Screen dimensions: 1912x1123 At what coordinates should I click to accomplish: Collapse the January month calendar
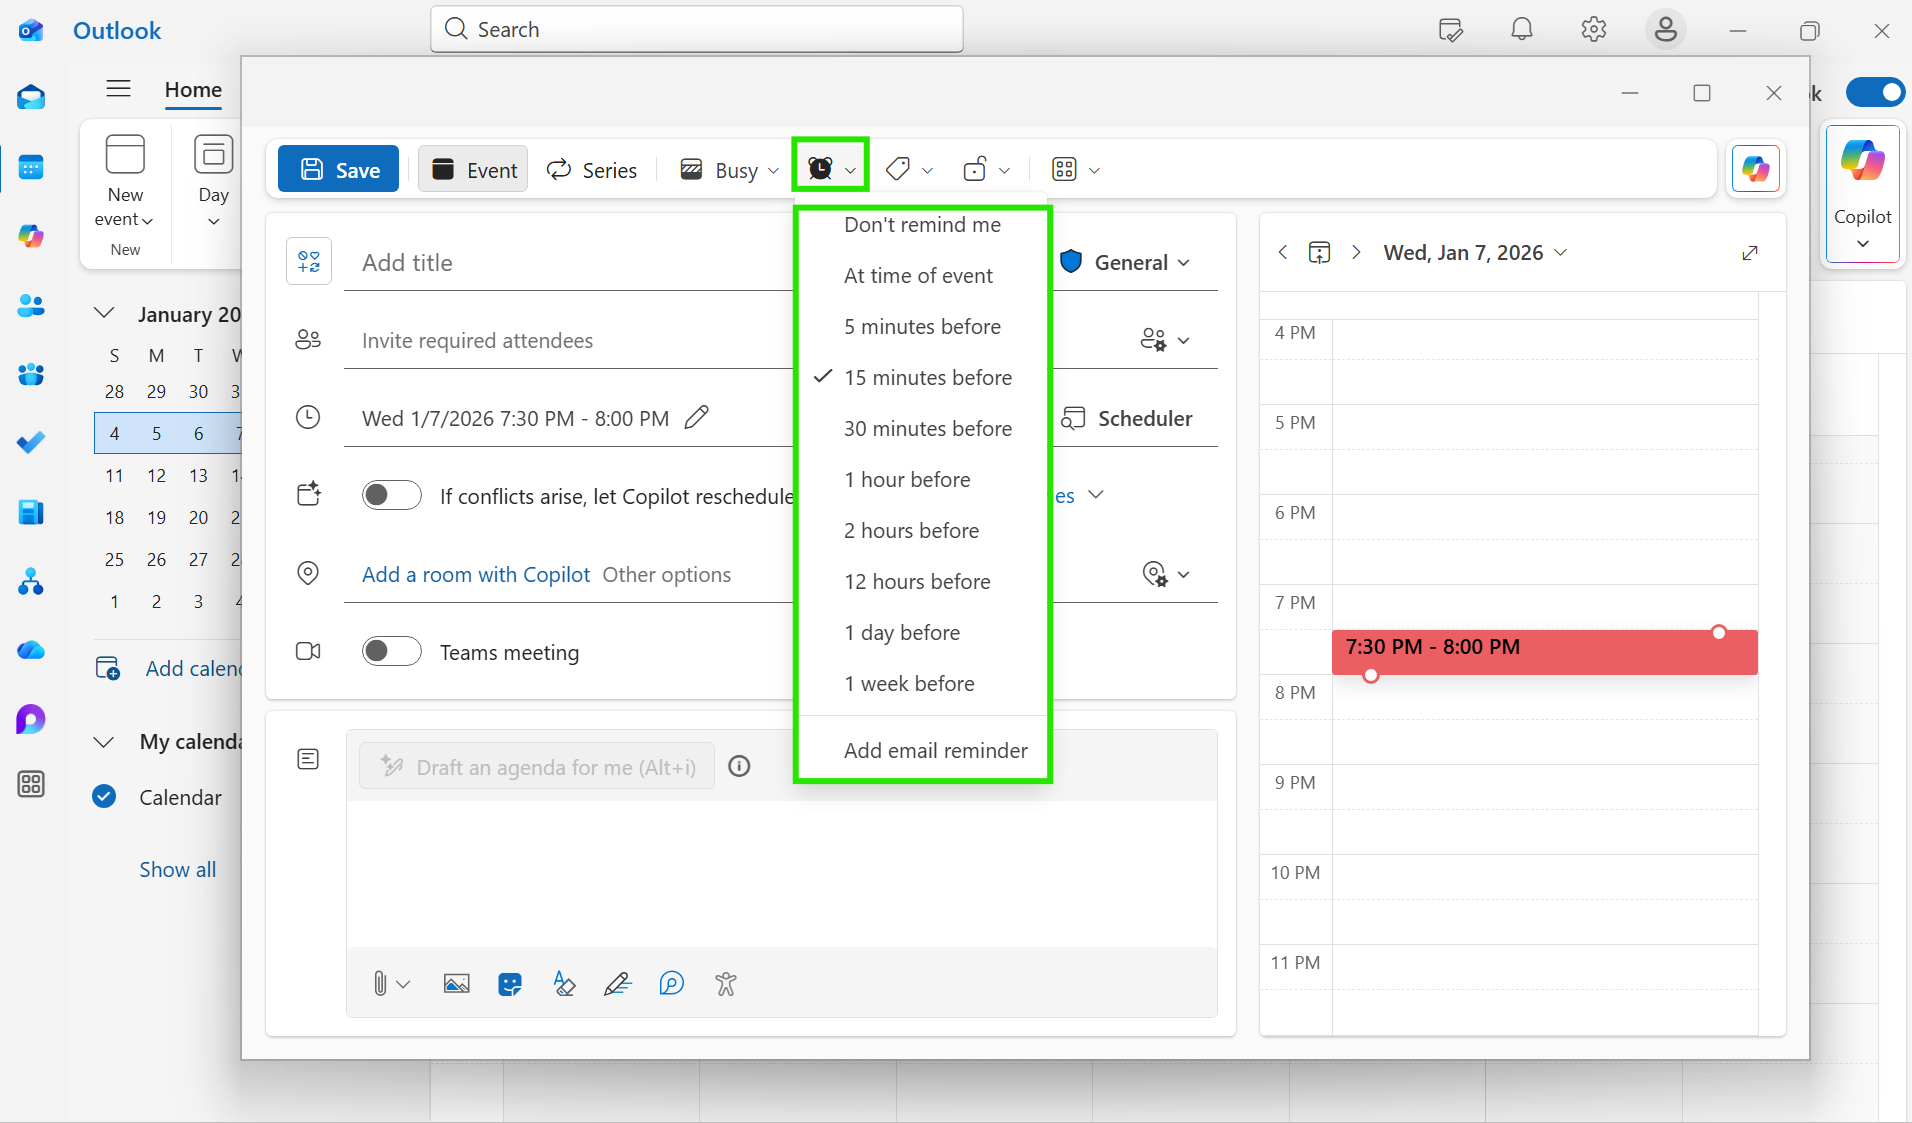104,313
